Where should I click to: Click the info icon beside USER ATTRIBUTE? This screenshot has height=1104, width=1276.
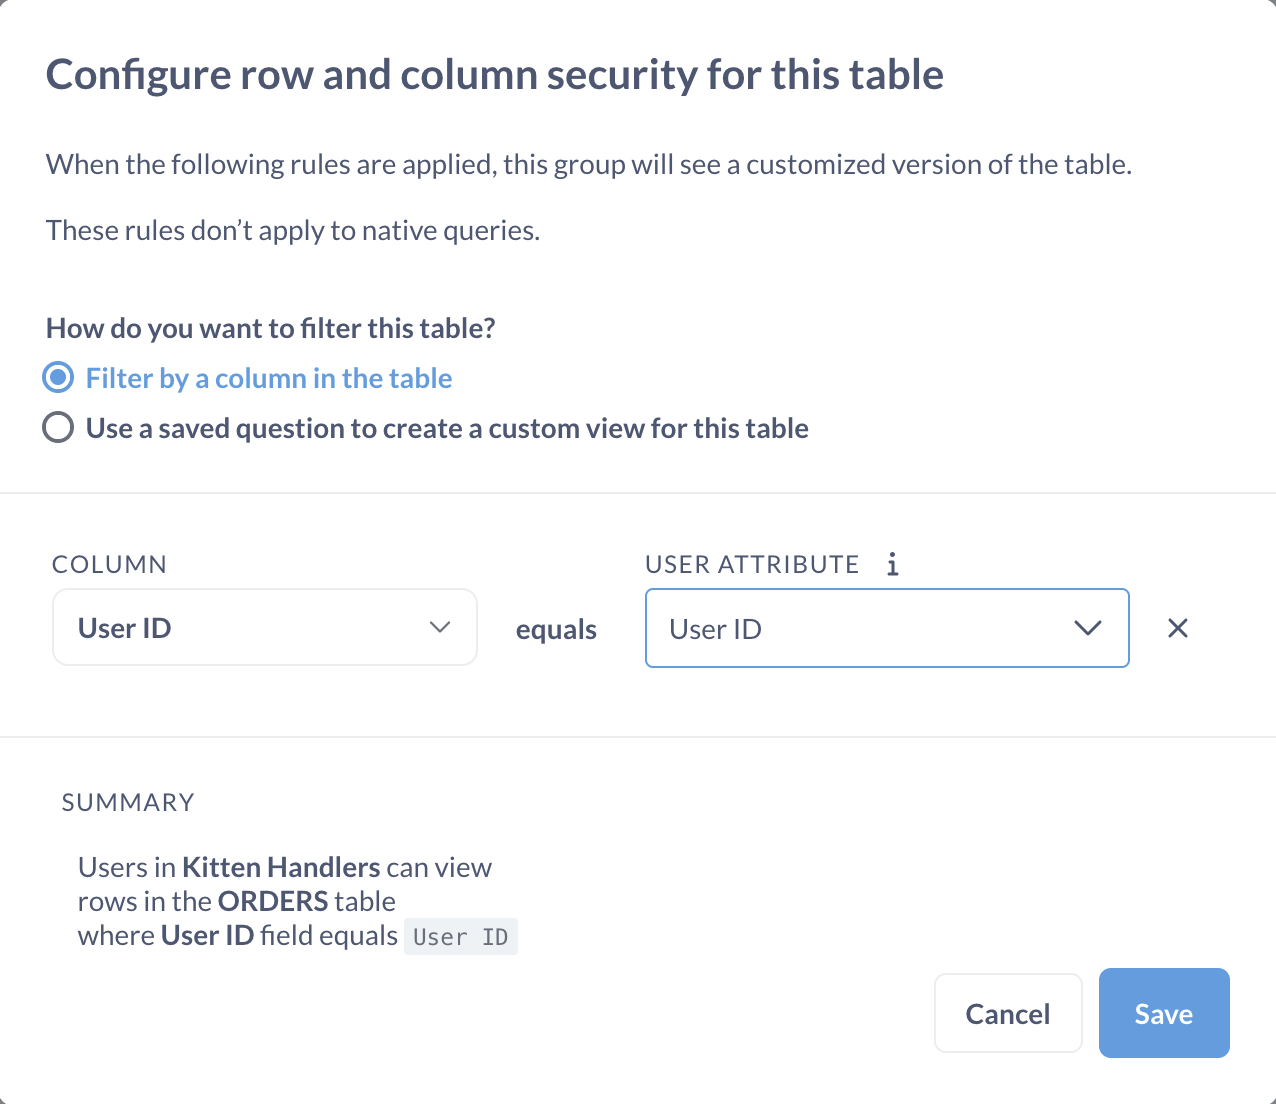tap(893, 563)
